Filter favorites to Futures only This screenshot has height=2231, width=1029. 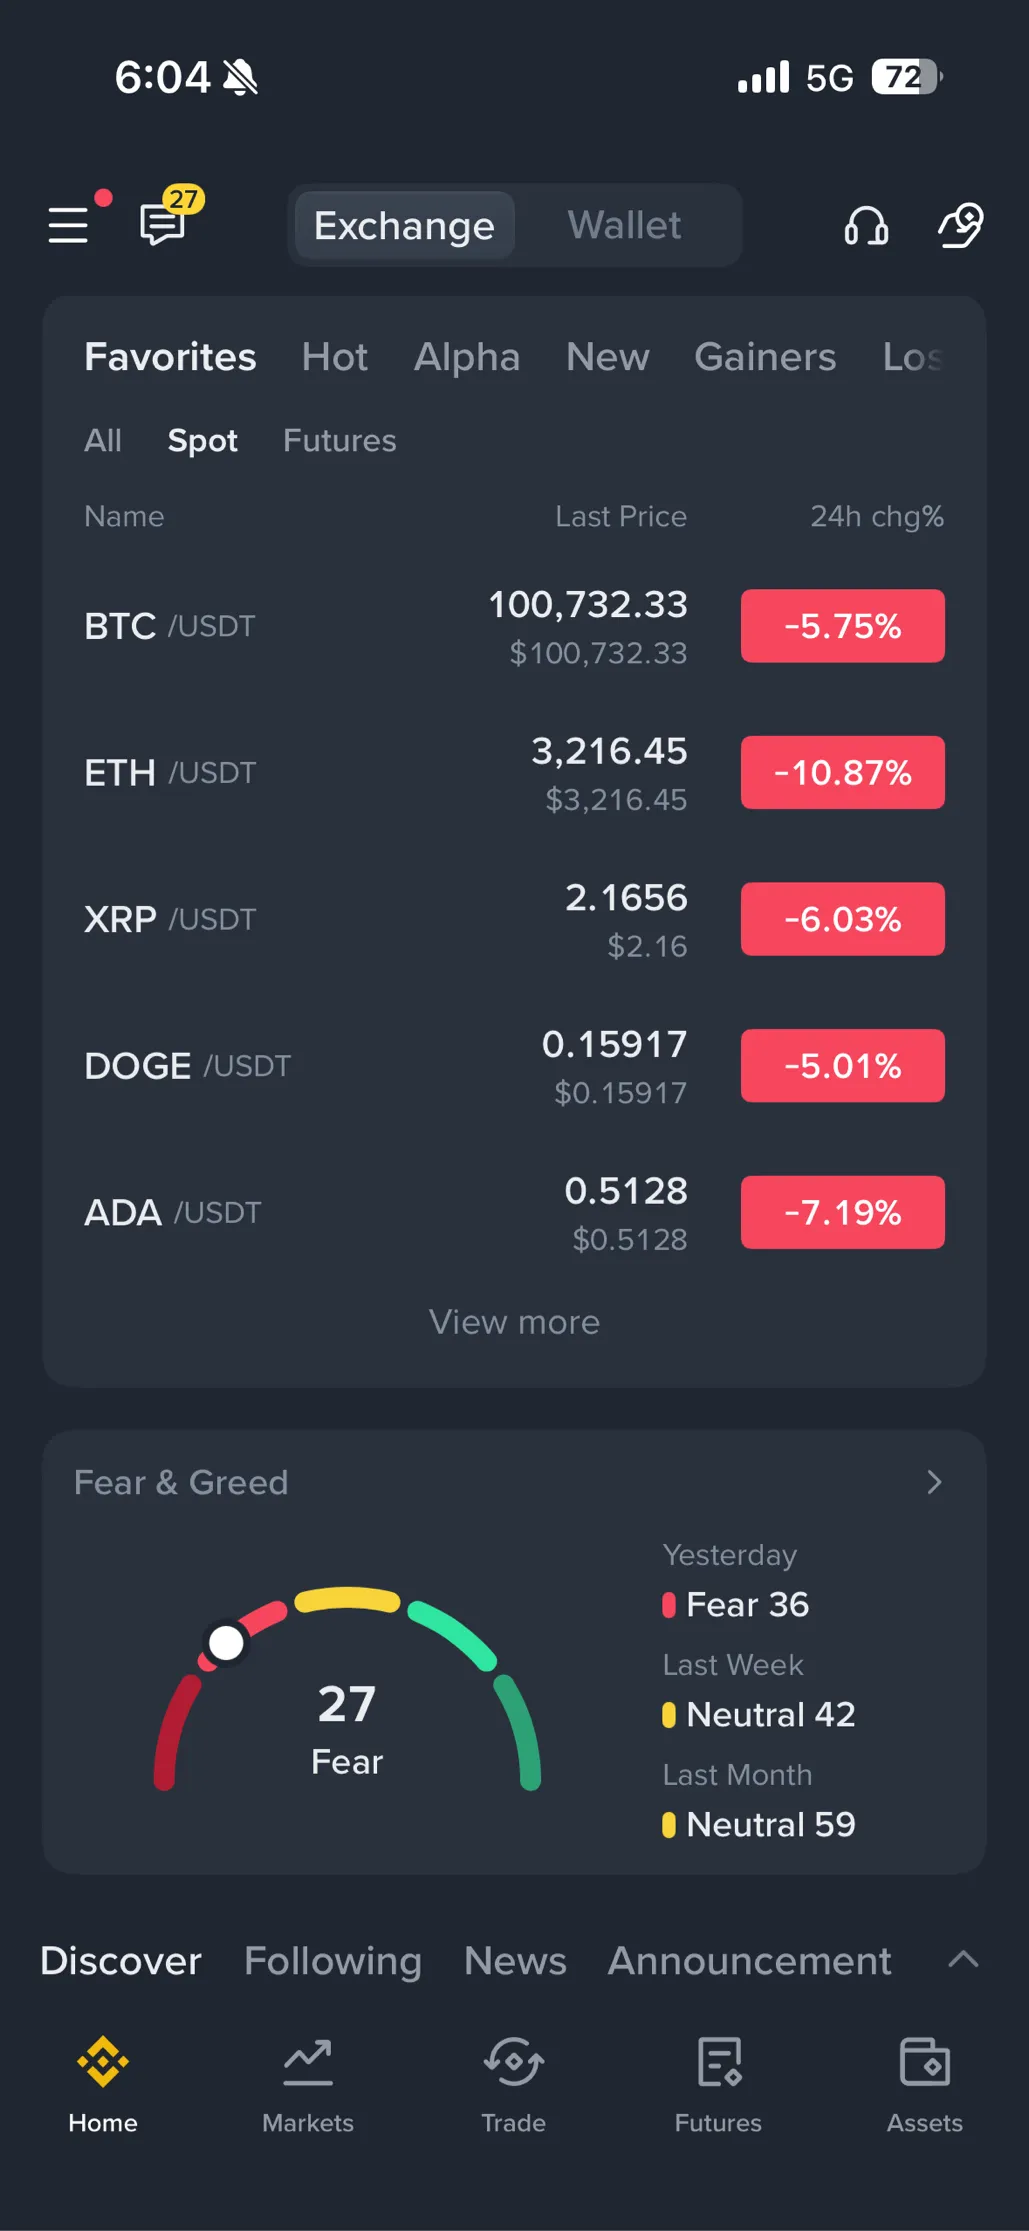coord(339,441)
